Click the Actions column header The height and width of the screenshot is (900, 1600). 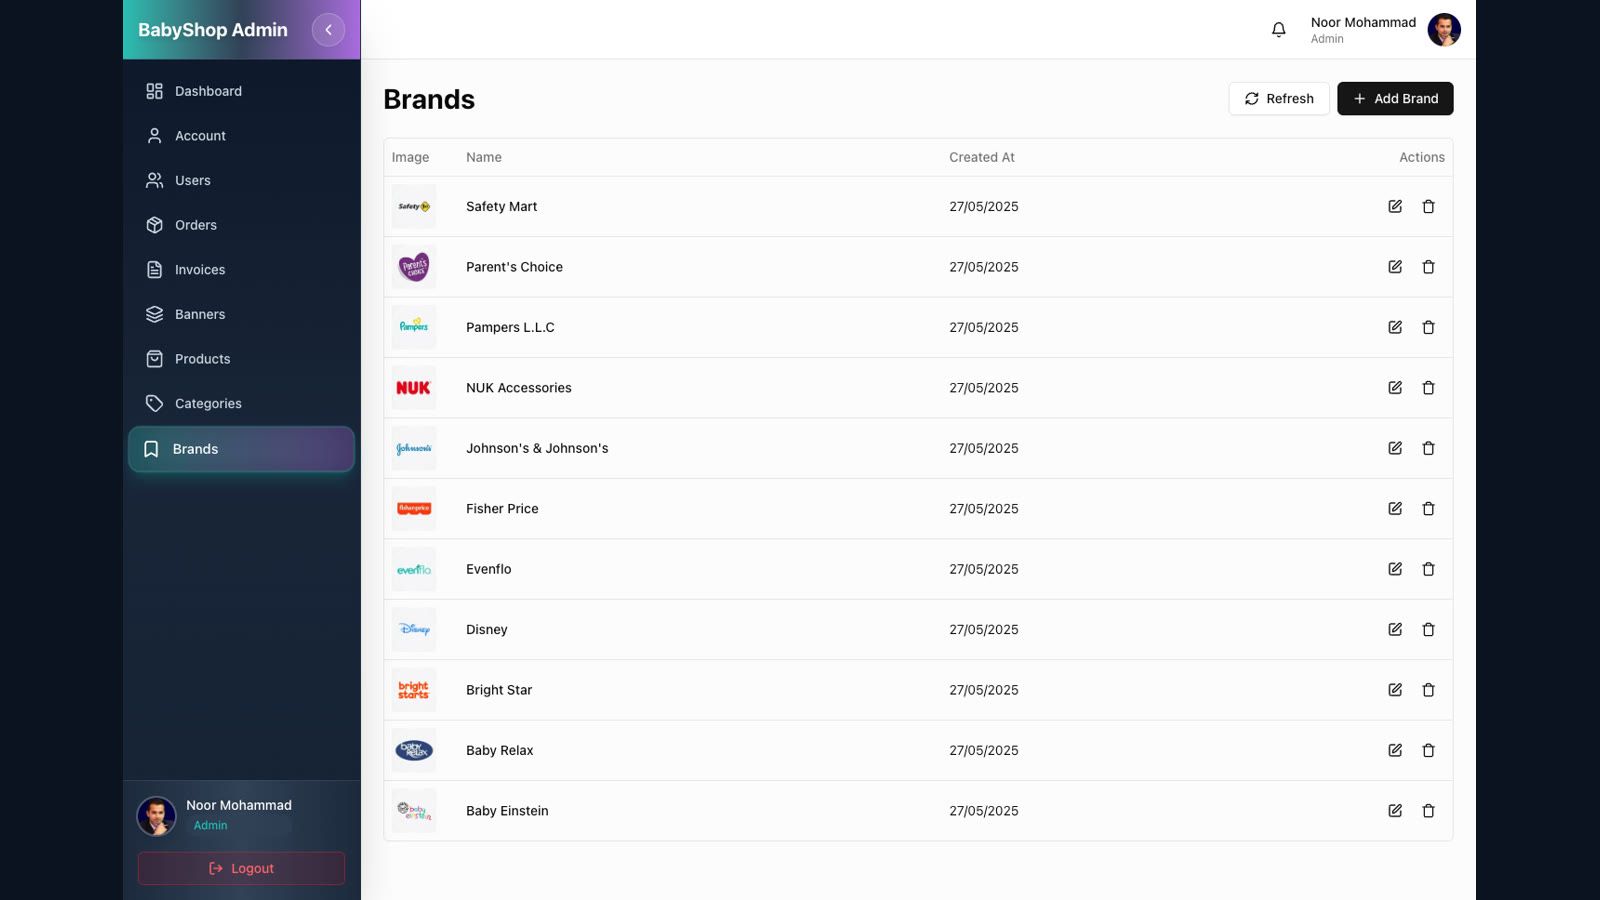pos(1422,157)
